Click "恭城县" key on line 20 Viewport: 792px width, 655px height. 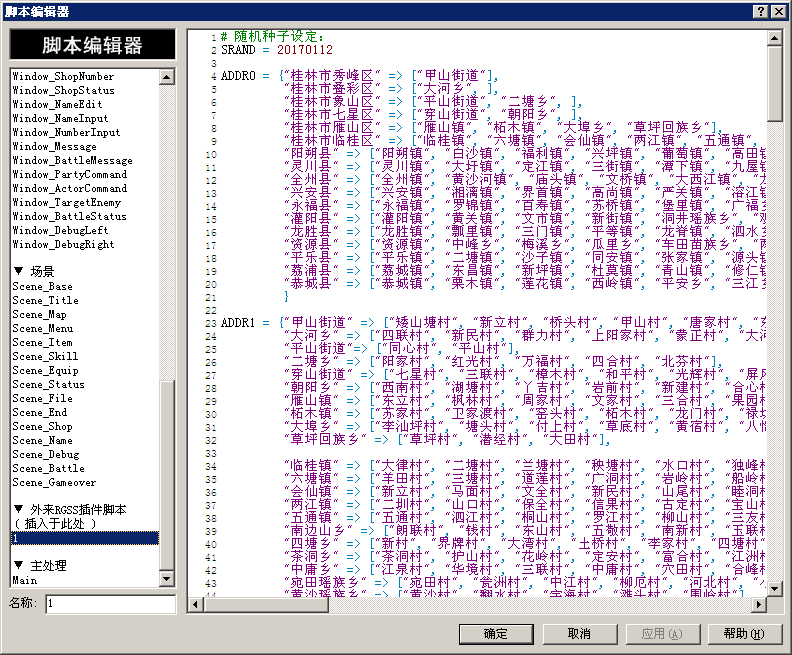coord(311,283)
